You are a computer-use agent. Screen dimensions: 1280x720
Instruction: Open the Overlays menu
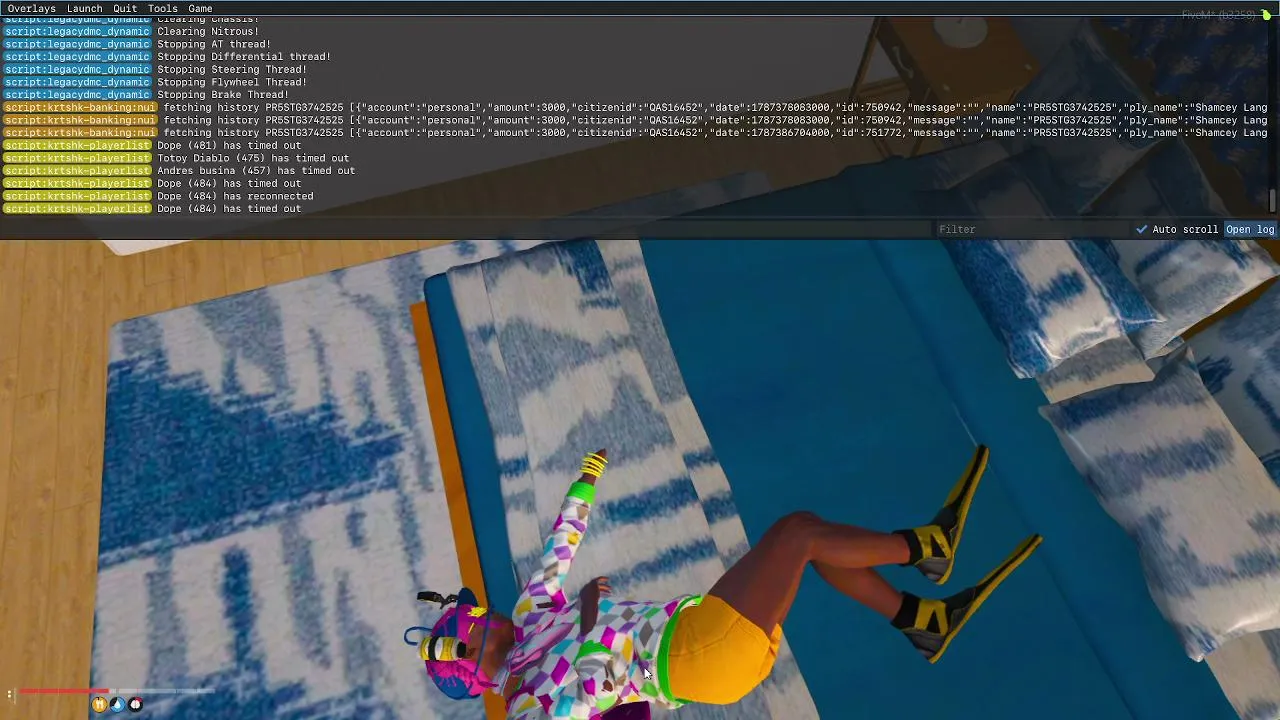click(31, 8)
